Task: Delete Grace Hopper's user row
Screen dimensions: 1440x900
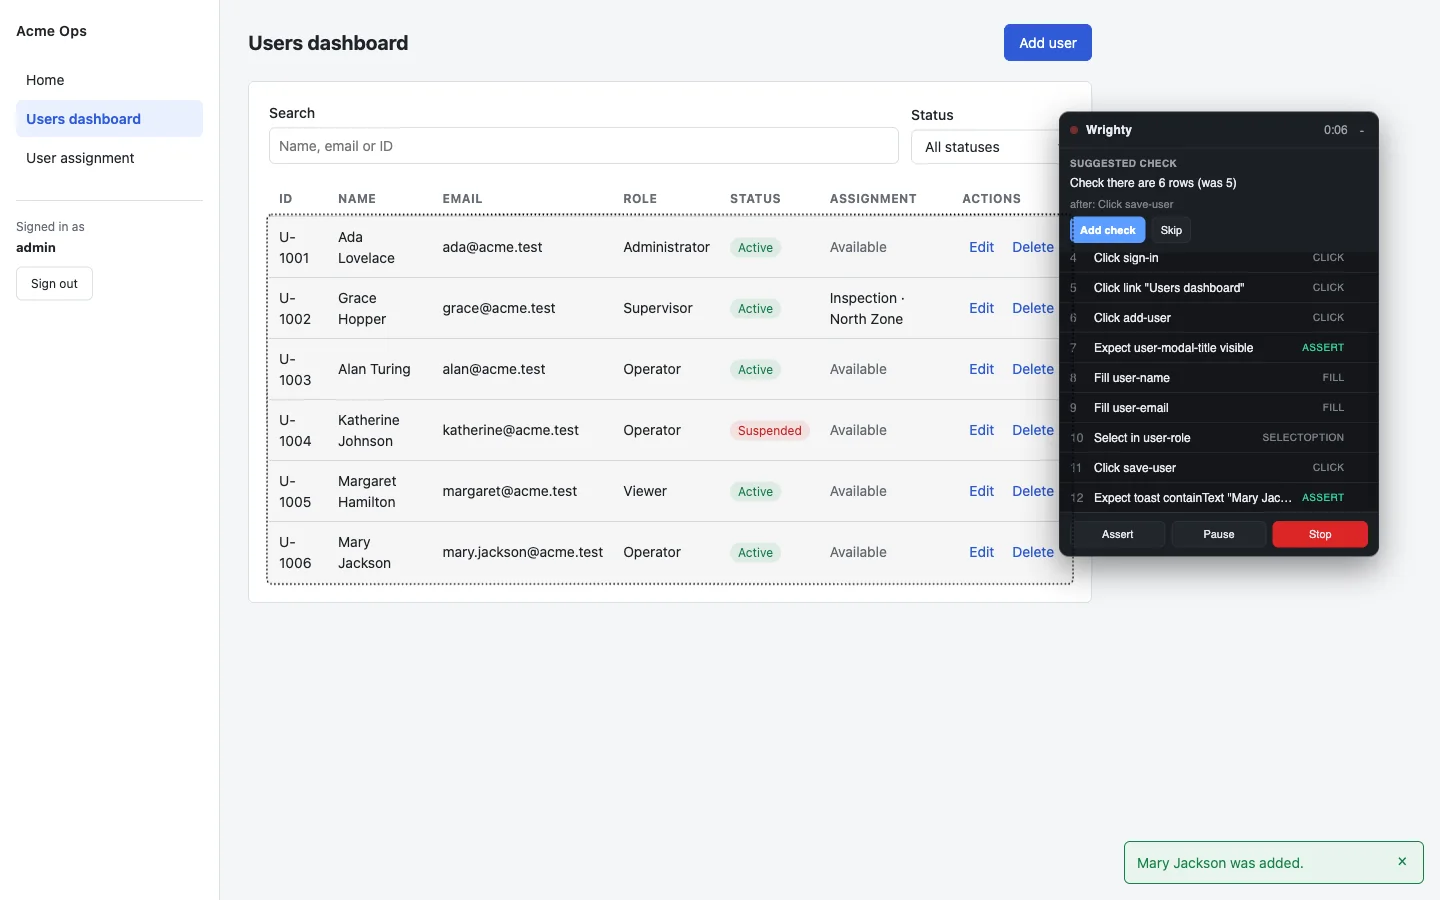Action: click(1033, 308)
